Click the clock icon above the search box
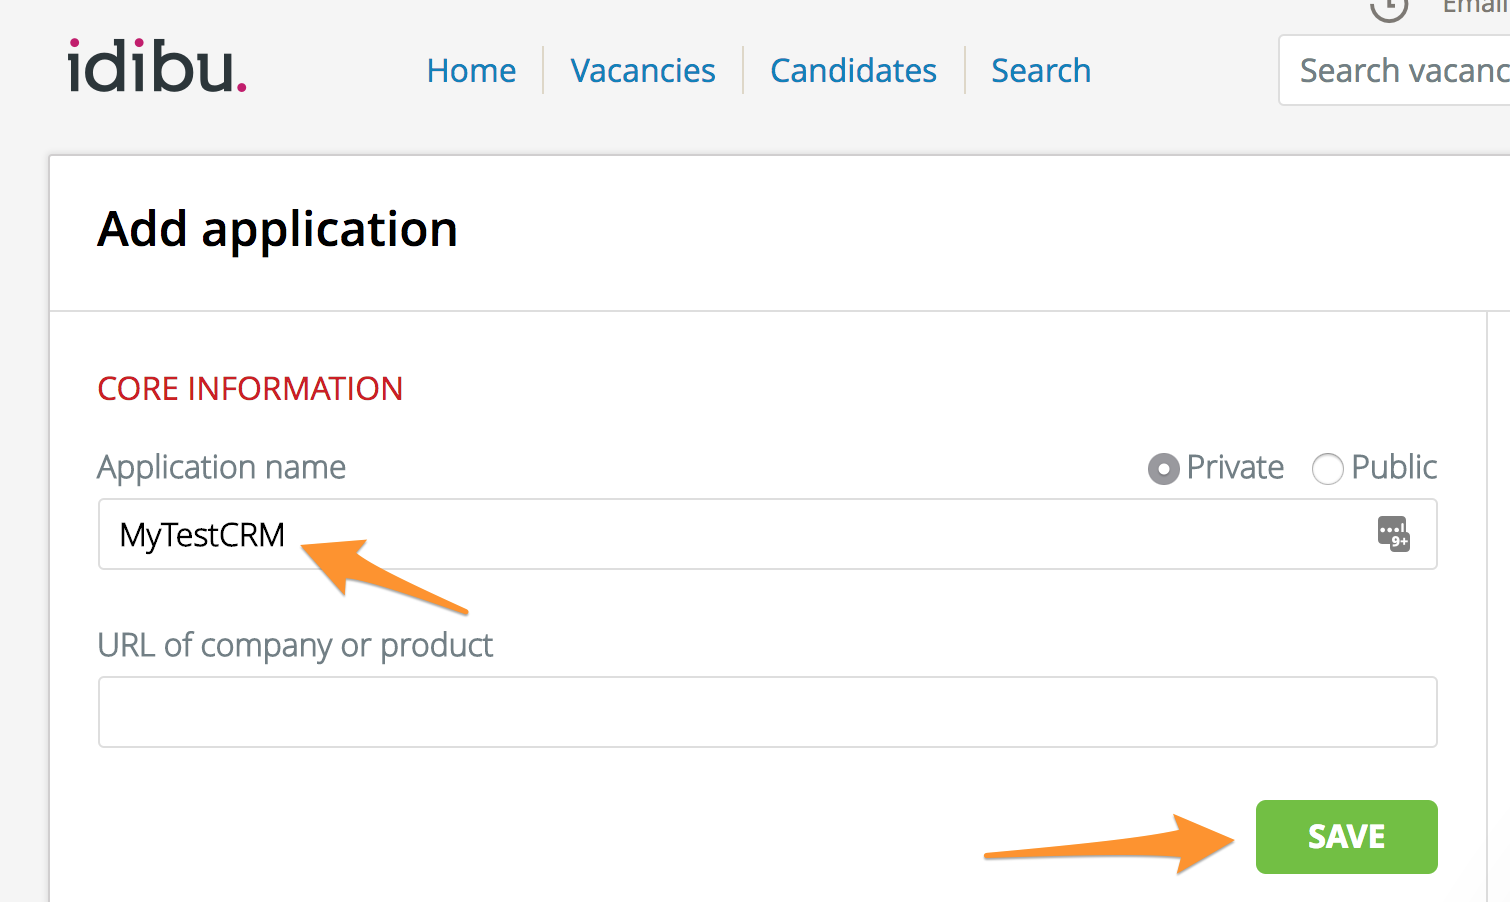The image size is (1510, 902). coord(1388,8)
